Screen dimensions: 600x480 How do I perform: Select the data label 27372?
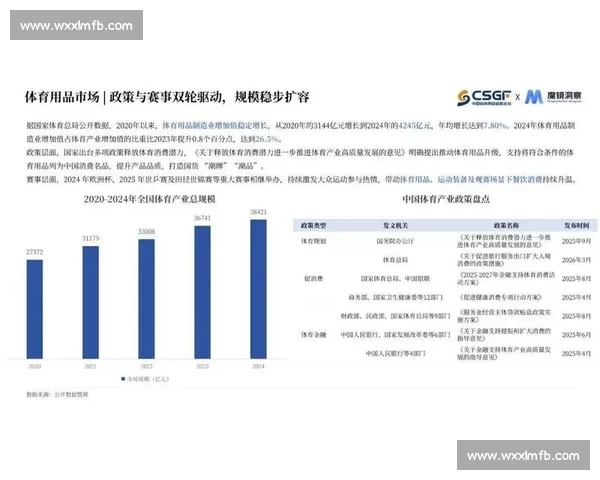pyautogui.click(x=34, y=252)
